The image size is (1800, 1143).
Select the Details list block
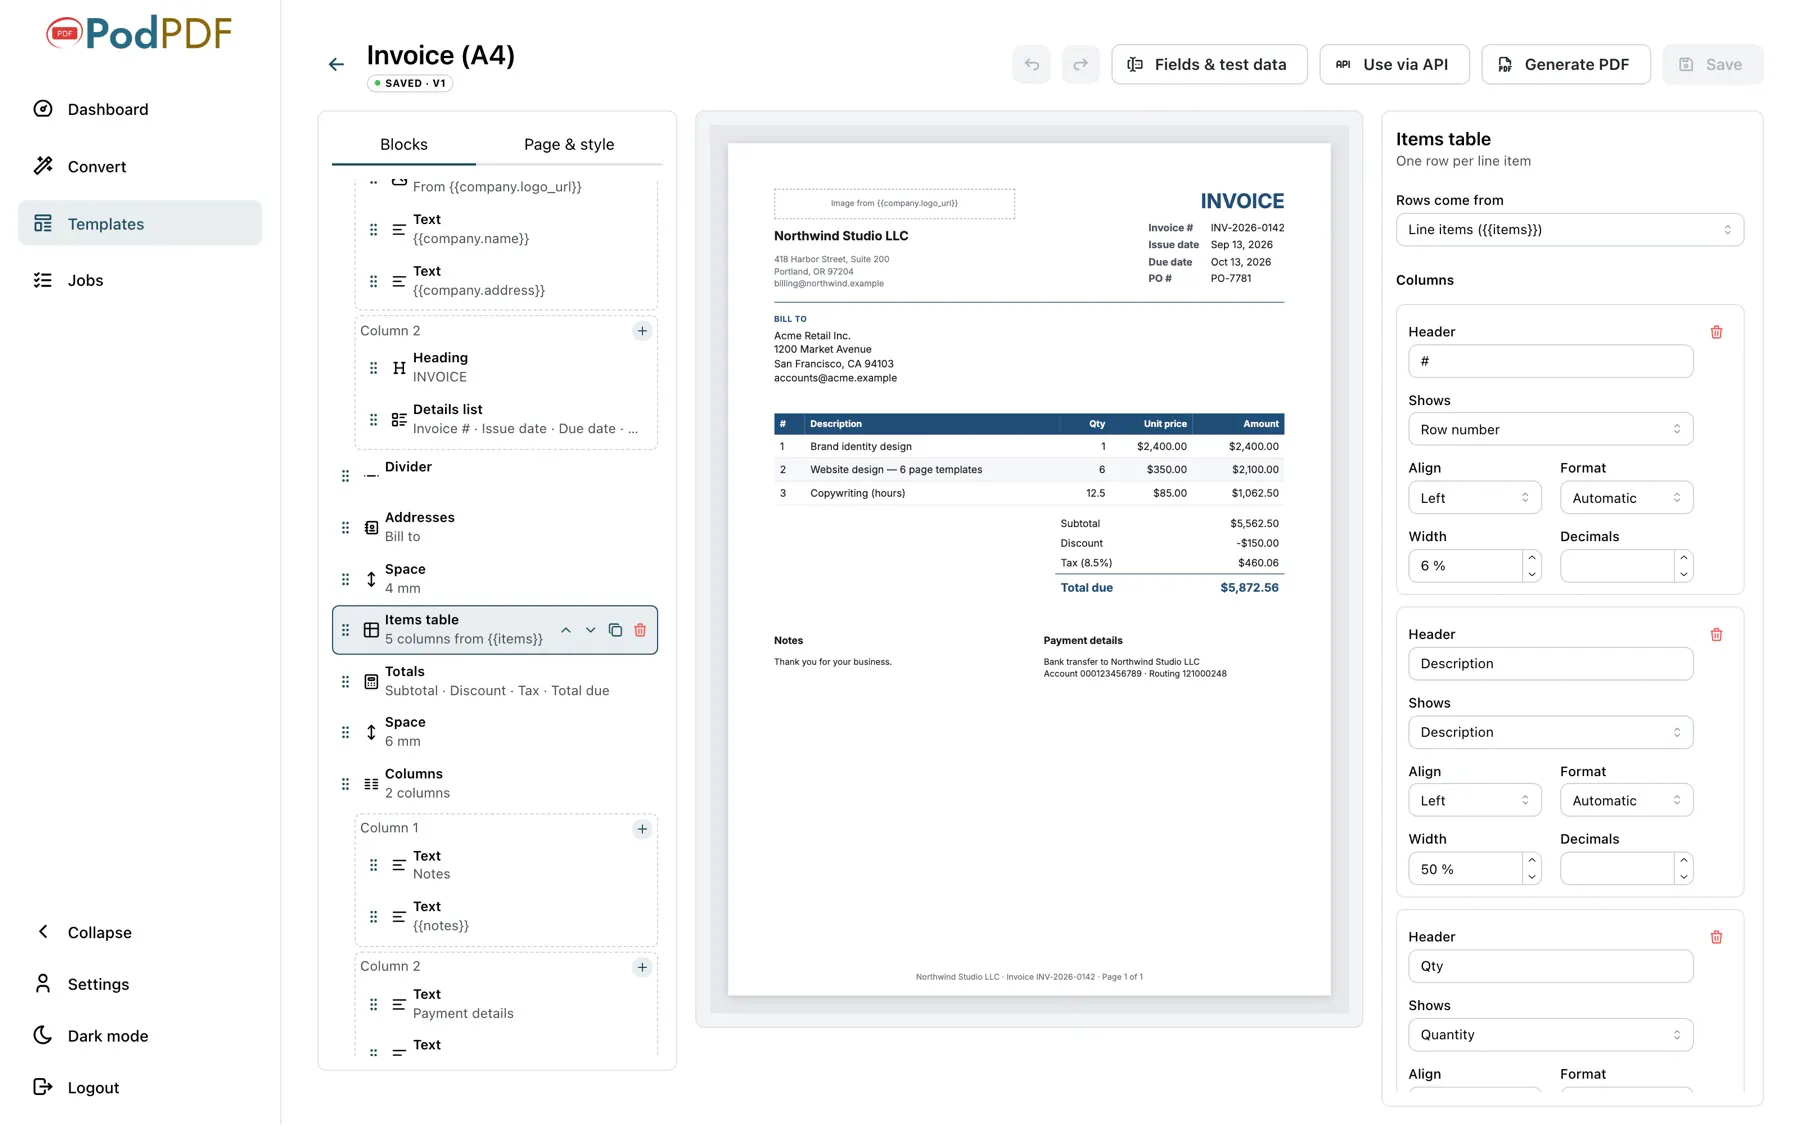click(x=506, y=420)
